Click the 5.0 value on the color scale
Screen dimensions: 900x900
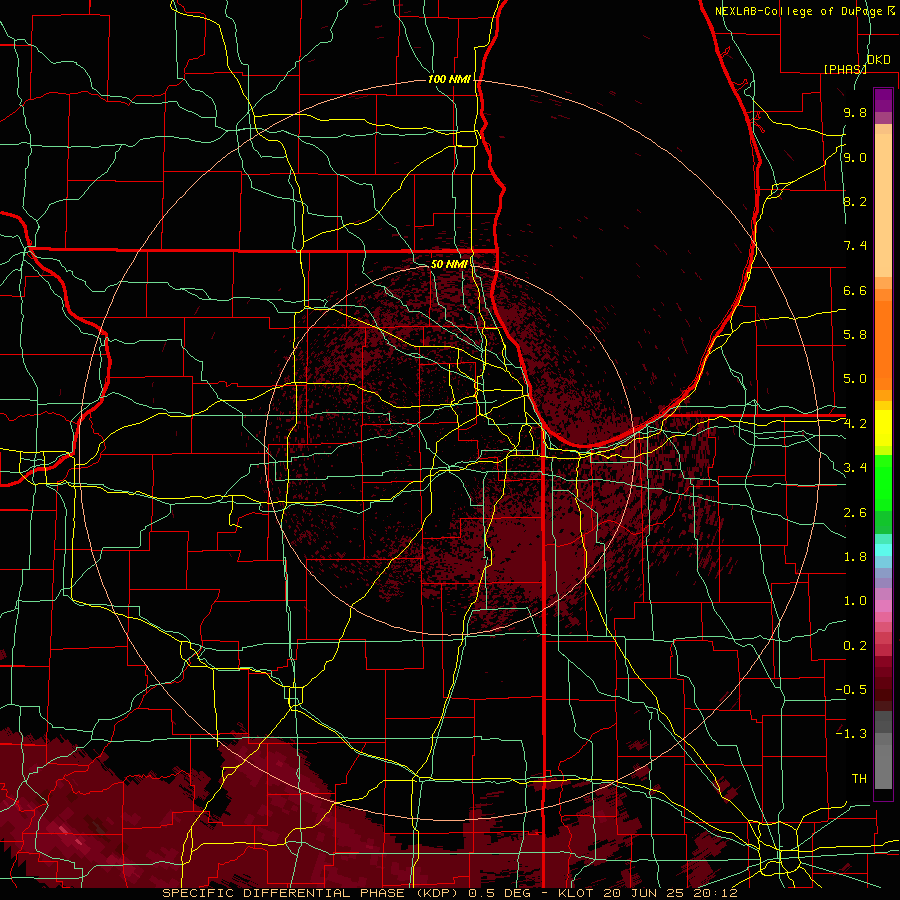tap(855, 379)
